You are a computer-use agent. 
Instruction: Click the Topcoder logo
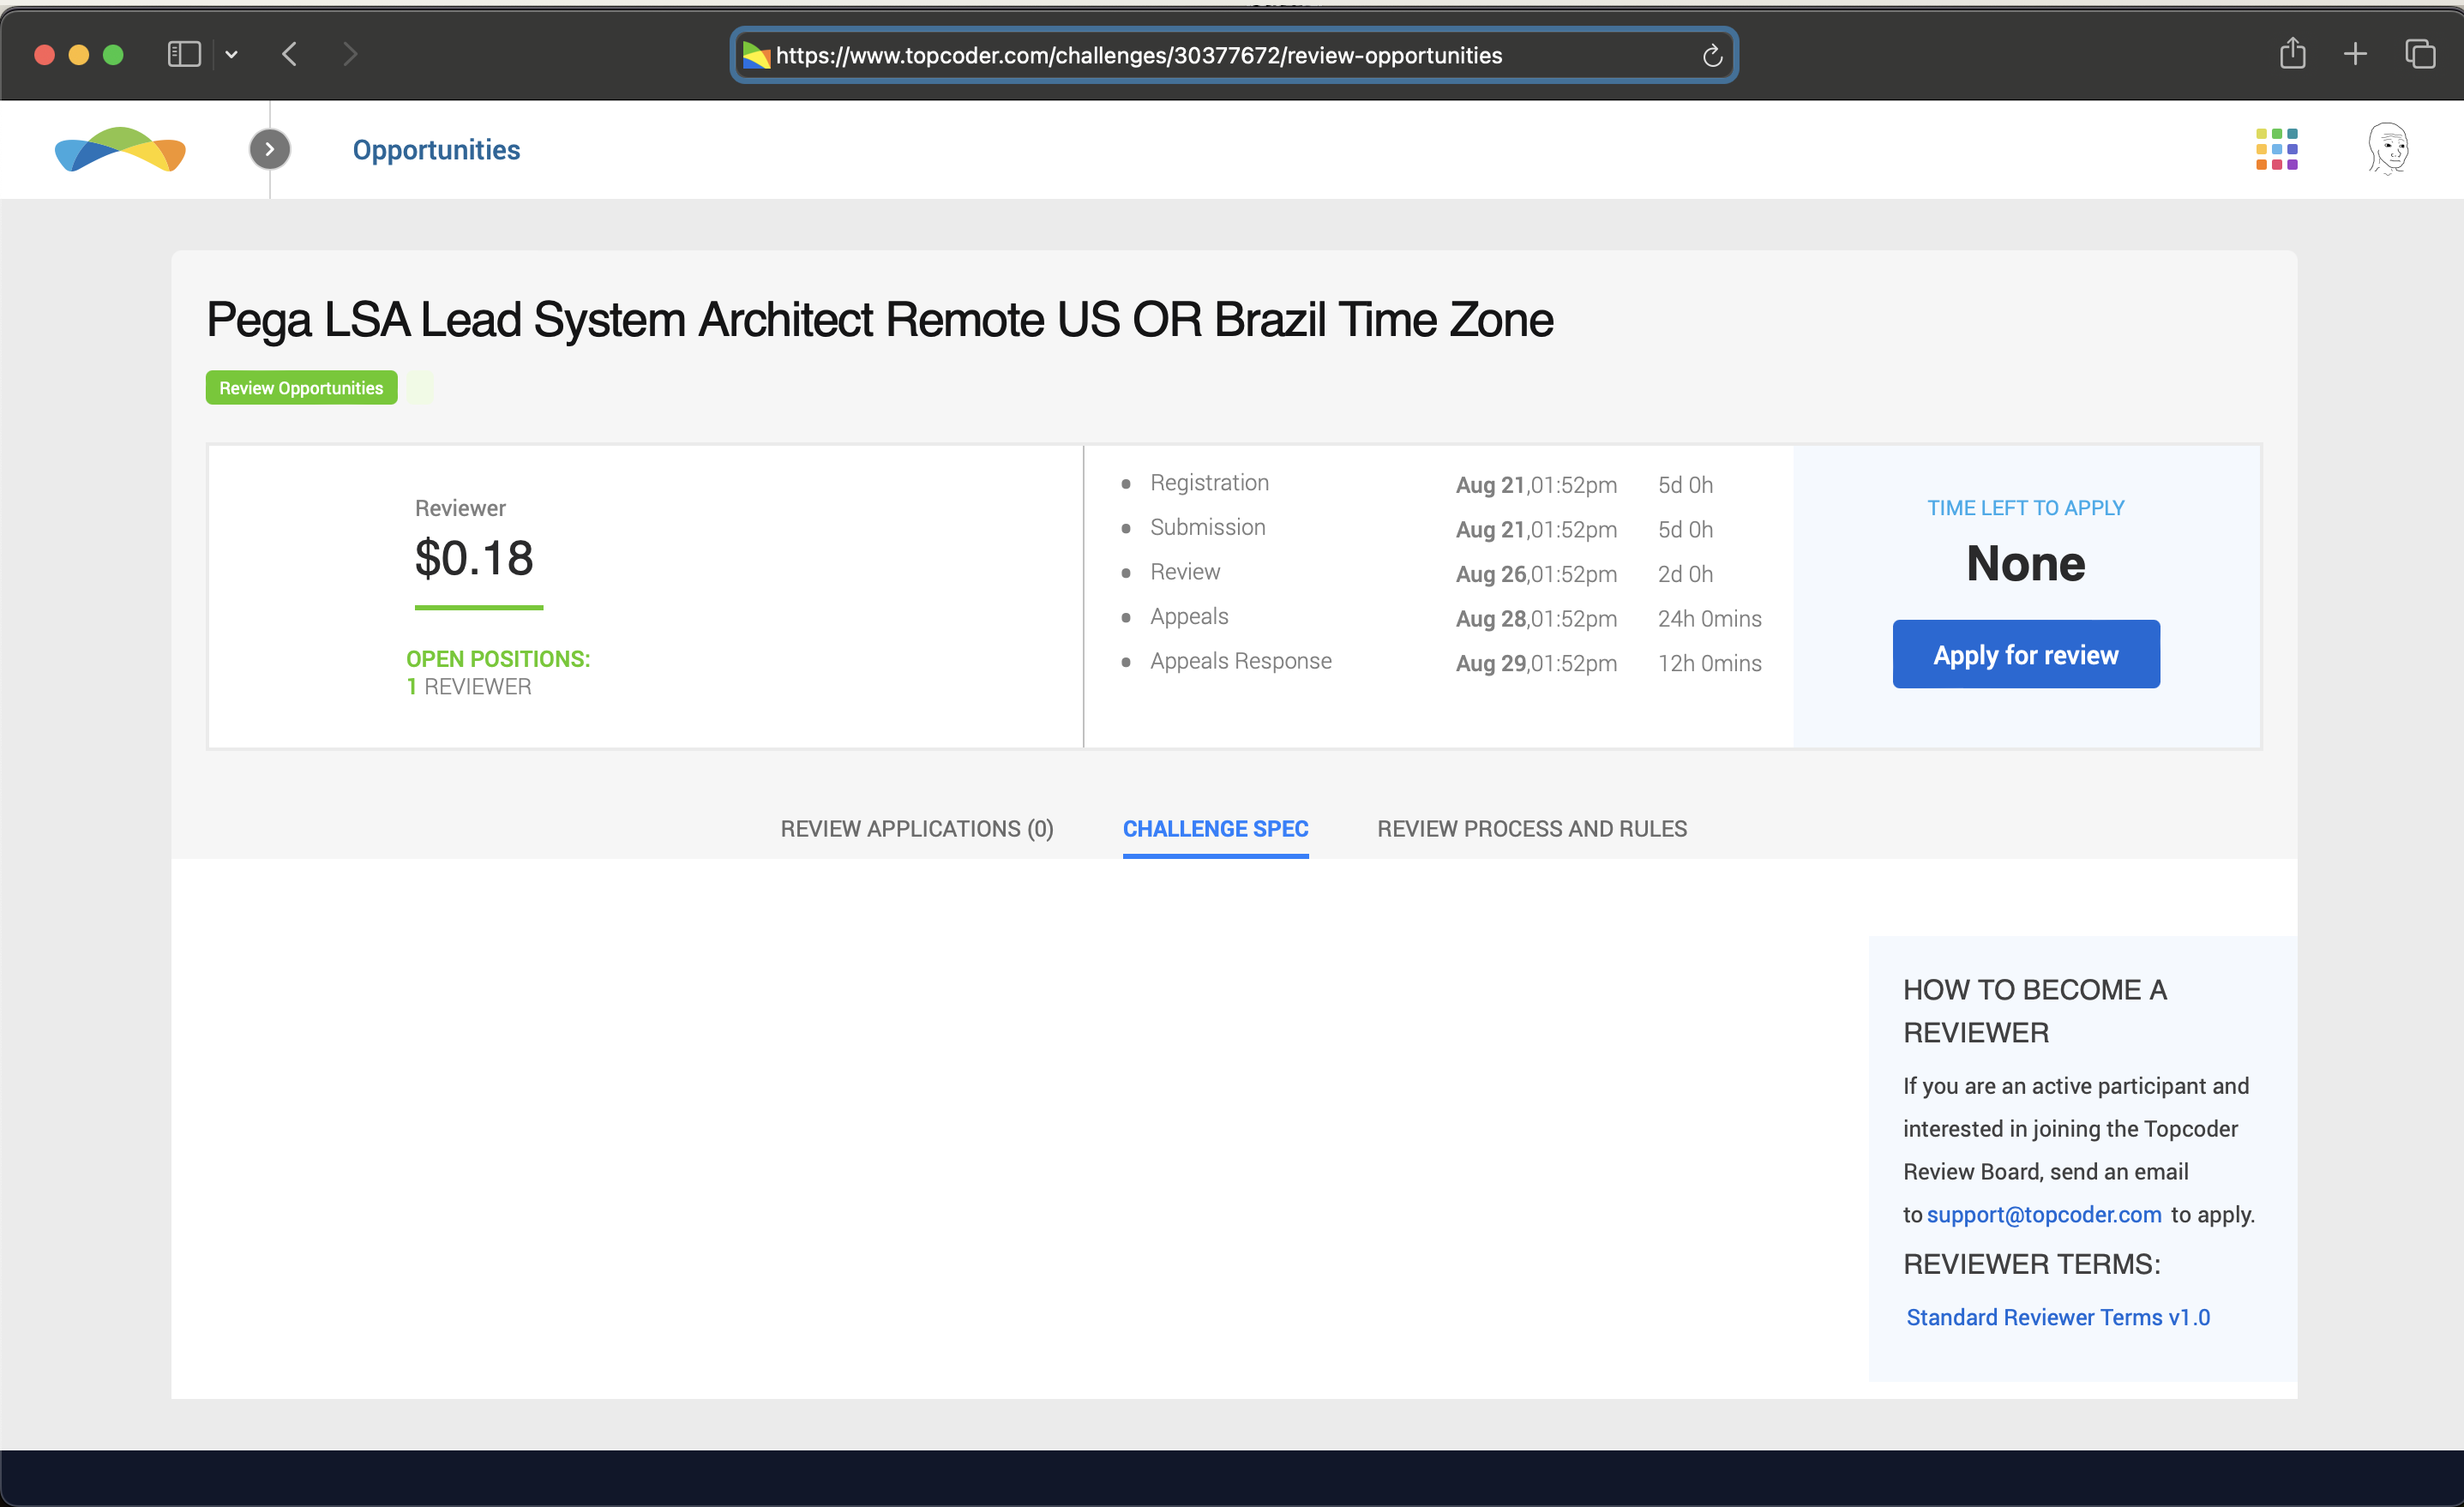120,149
